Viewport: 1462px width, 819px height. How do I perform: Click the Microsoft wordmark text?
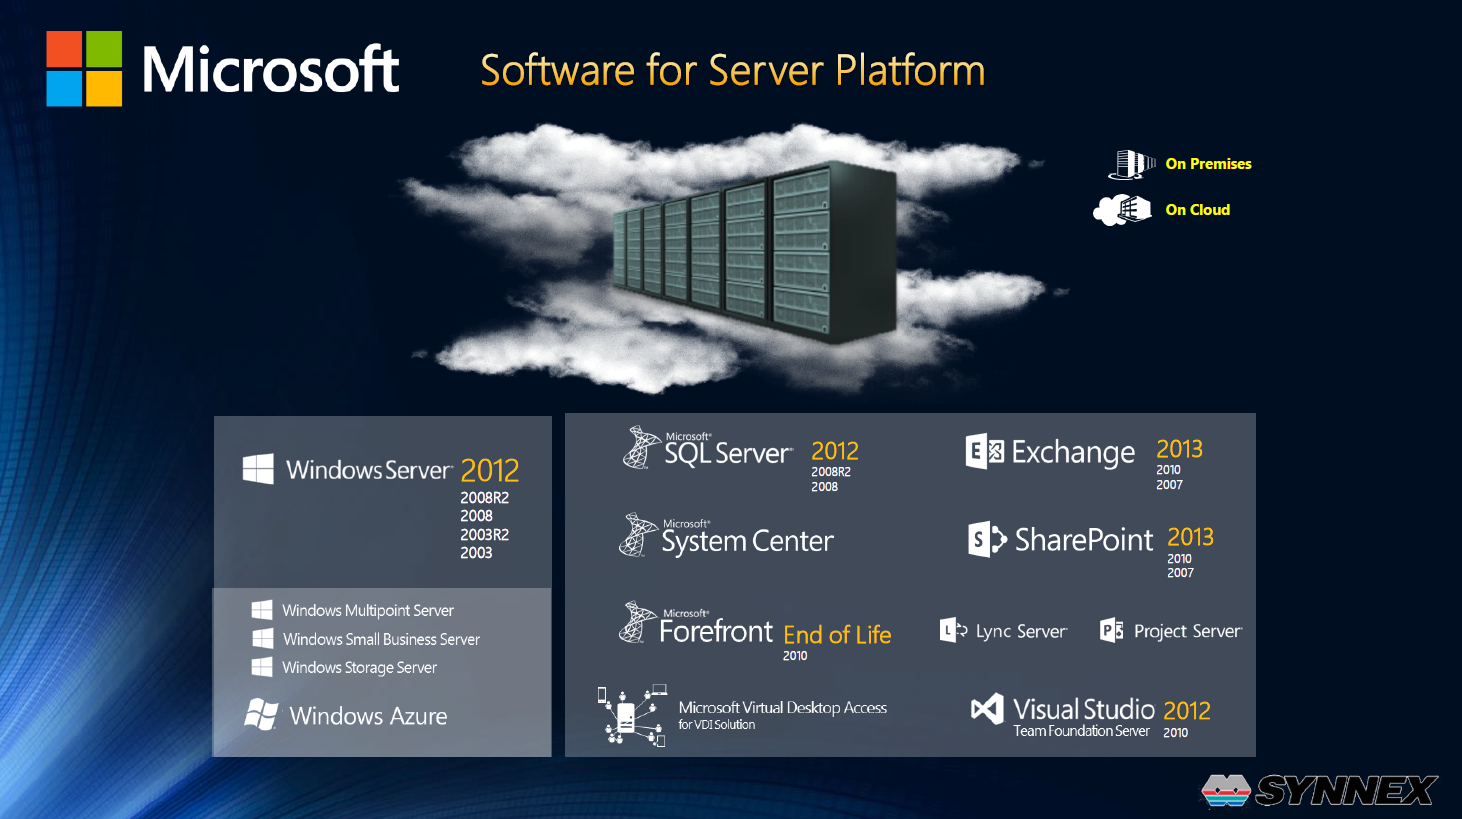coord(271,70)
